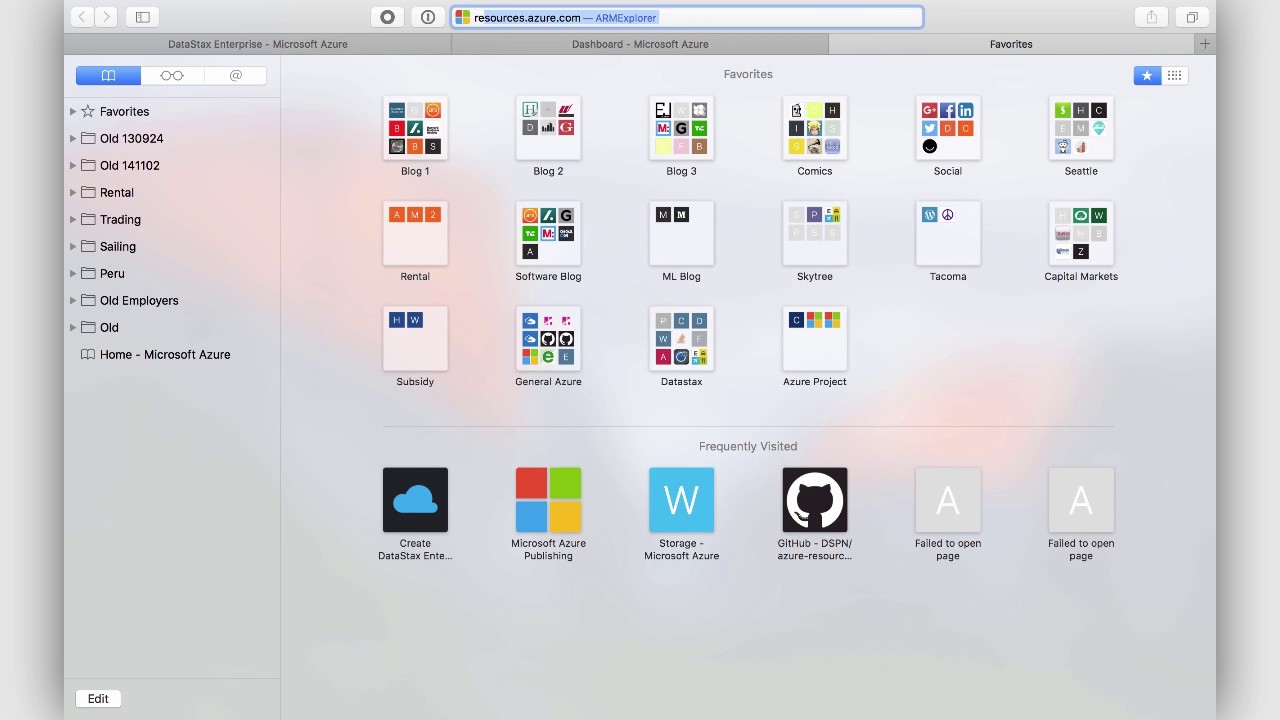Switch sidebar to Shared Links @ tab

pos(236,75)
